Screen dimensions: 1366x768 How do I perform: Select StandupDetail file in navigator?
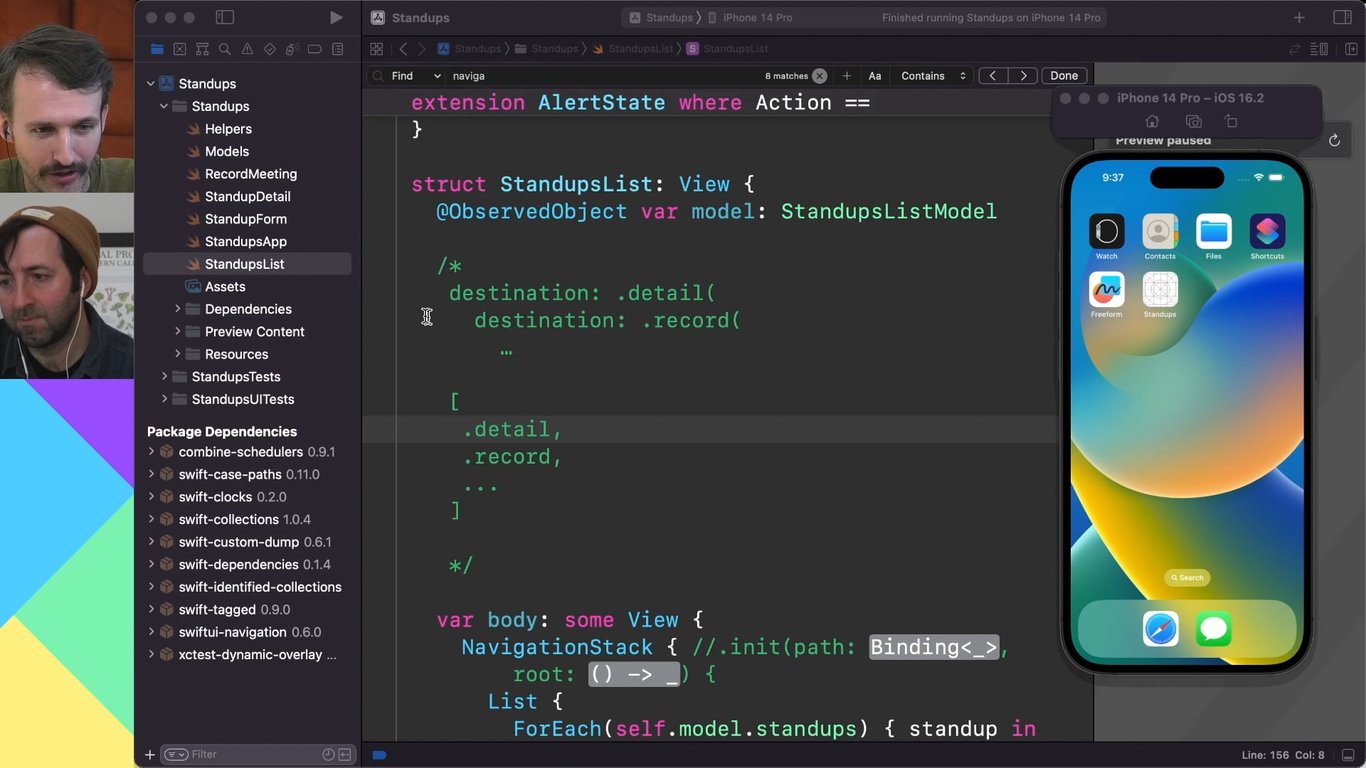tap(247, 196)
